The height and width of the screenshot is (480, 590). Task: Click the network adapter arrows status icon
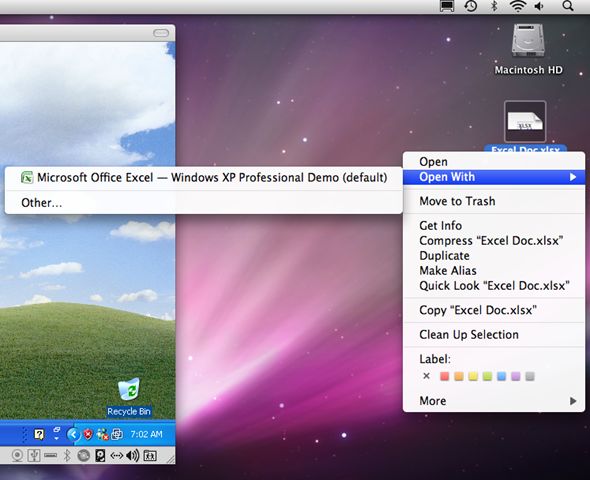(117, 456)
